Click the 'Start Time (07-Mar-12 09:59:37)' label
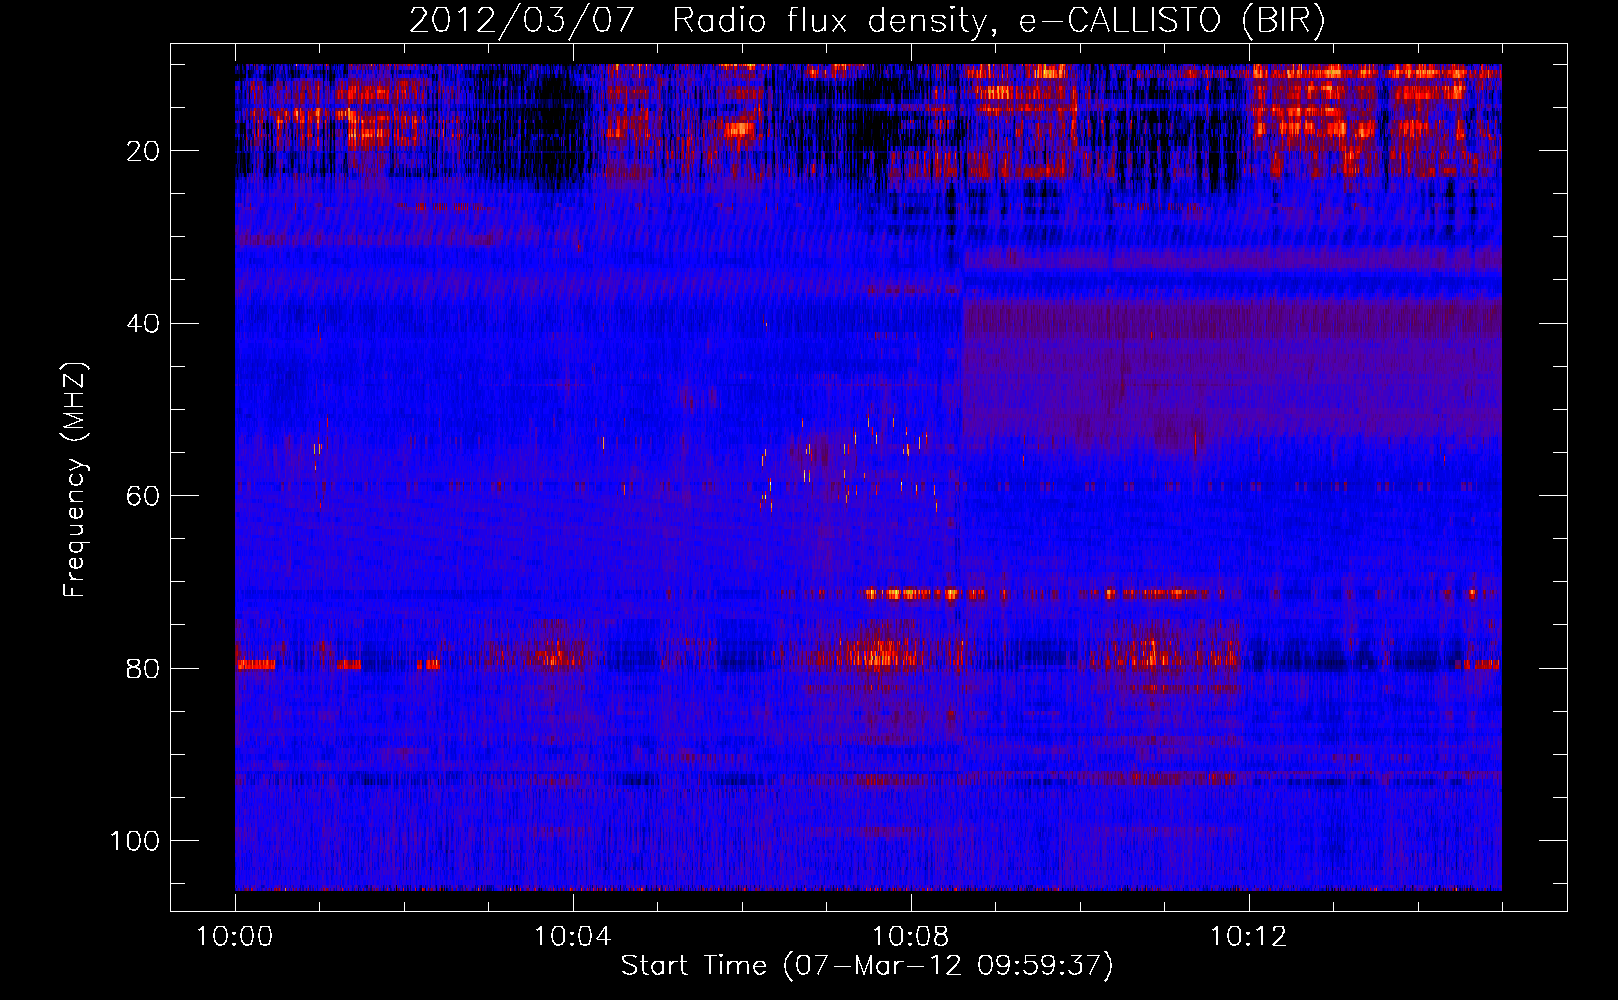This screenshot has height=1000, width=1618. point(867,966)
